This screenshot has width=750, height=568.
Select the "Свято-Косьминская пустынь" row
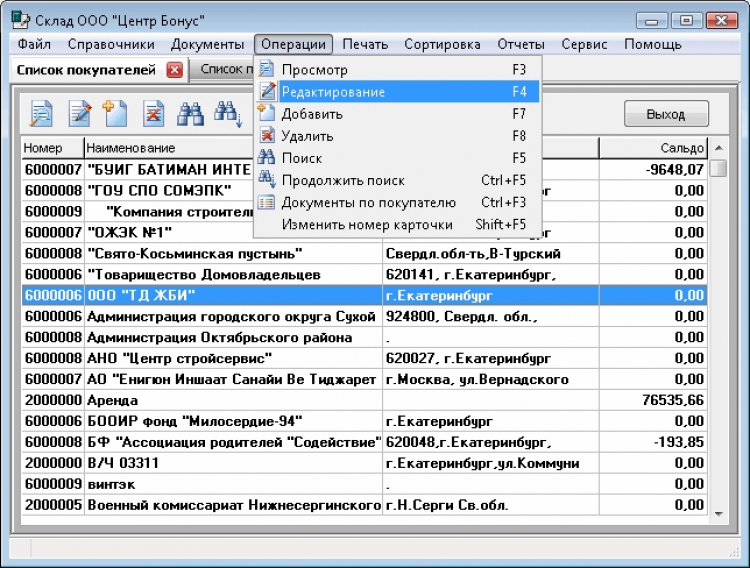tap(364, 254)
